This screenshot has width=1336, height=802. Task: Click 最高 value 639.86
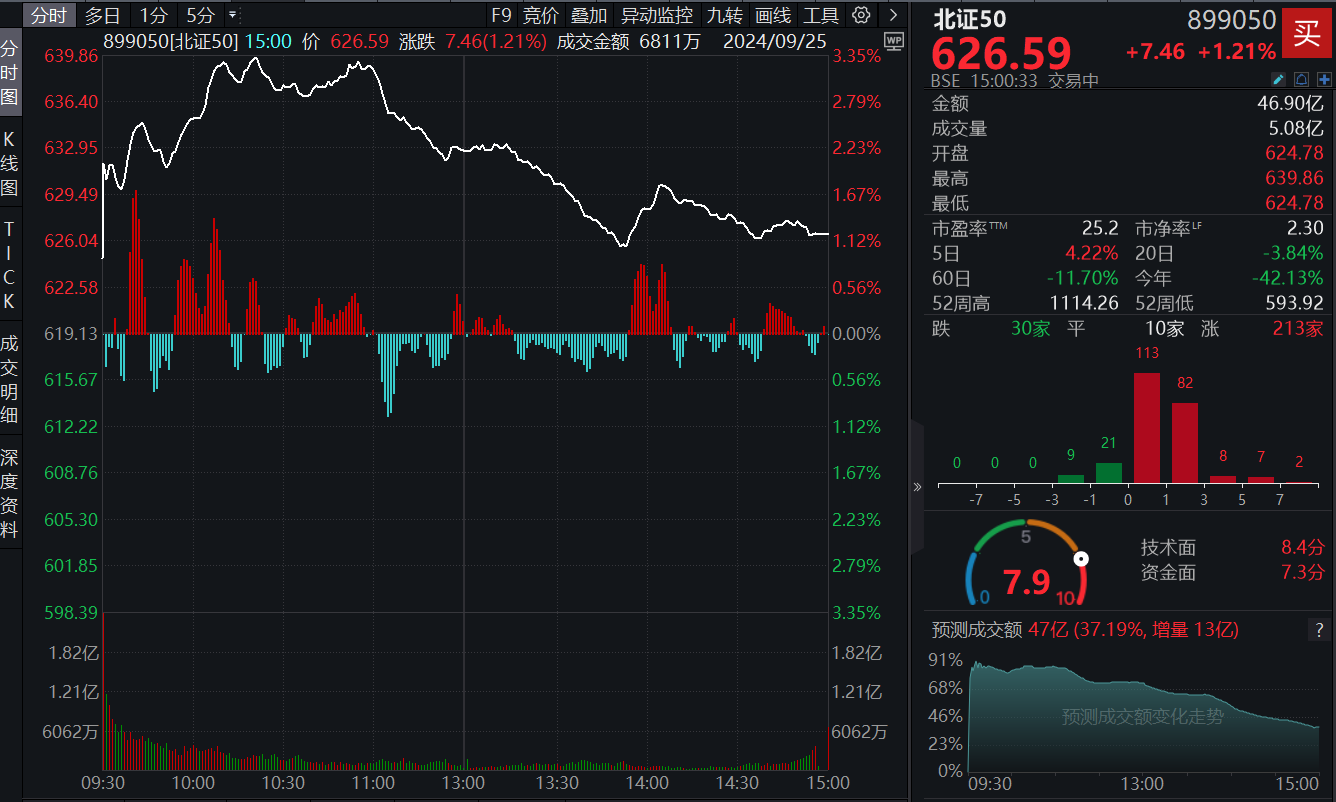(x=1293, y=179)
